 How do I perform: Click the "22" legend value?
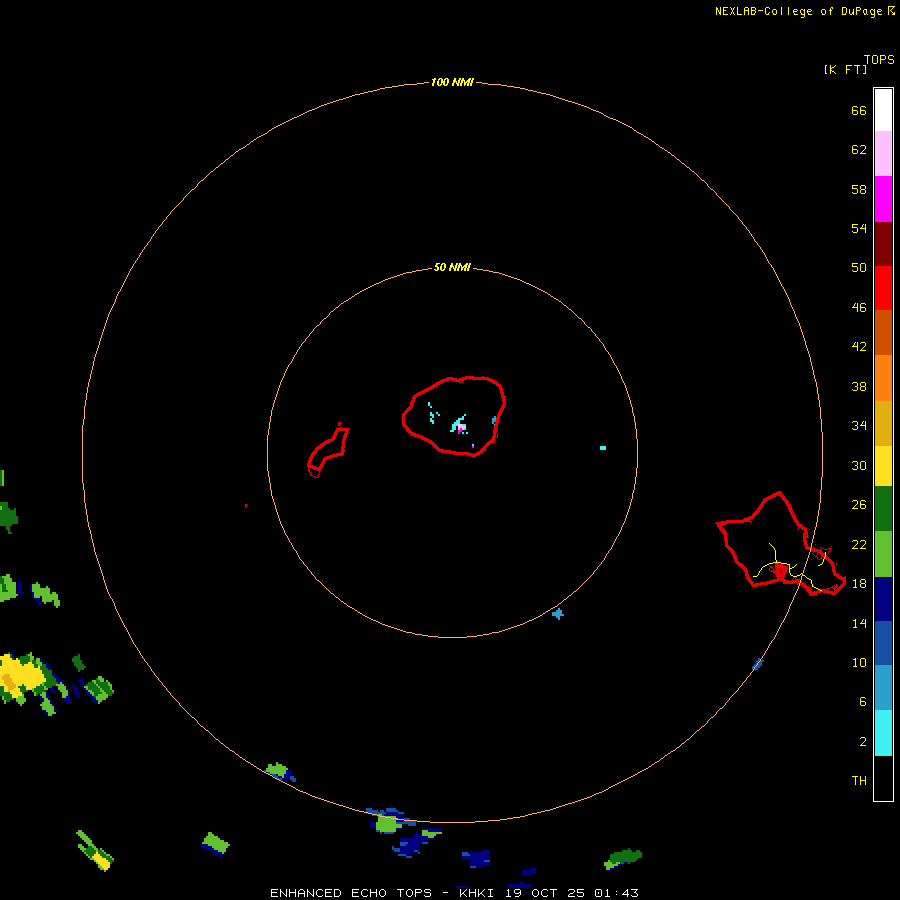coord(859,545)
